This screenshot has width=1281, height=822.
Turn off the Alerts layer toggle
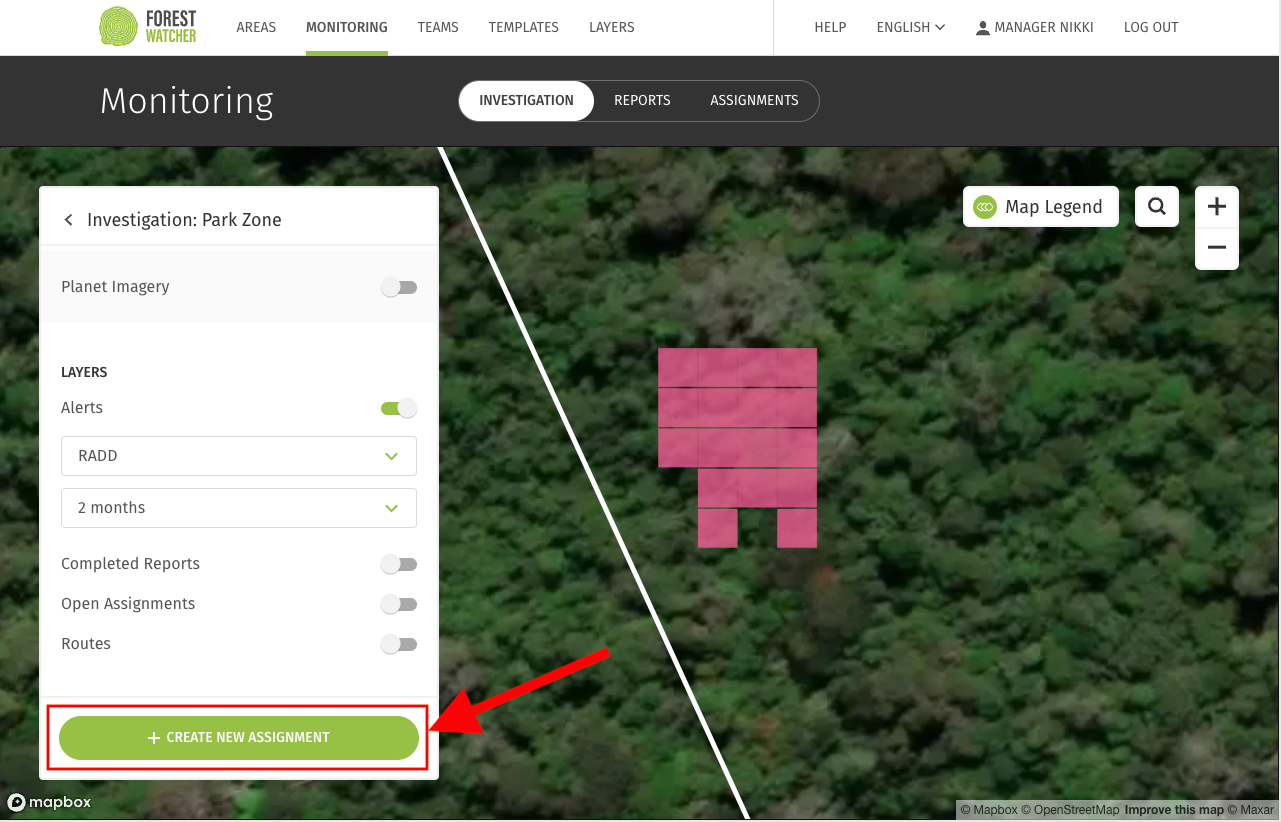[x=398, y=408]
